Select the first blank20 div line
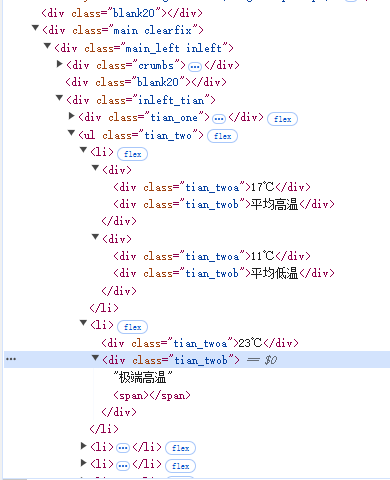Screen dimensions: 390x480 pyautogui.click(x=122, y=13)
